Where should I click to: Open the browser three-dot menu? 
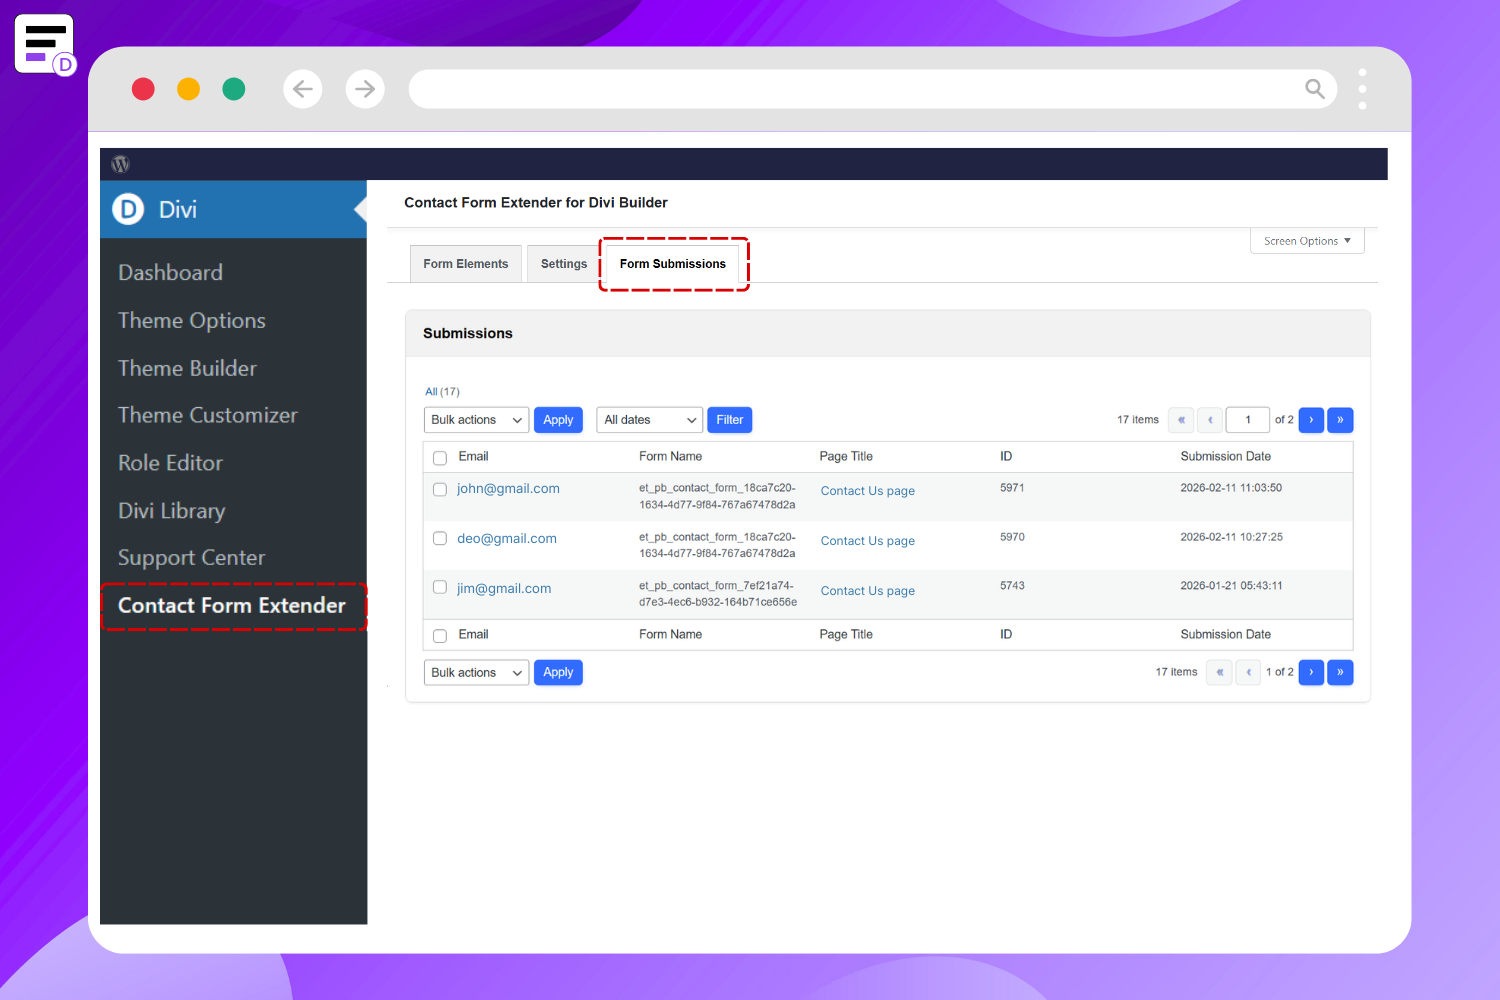pyautogui.click(x=1362, y=89)
